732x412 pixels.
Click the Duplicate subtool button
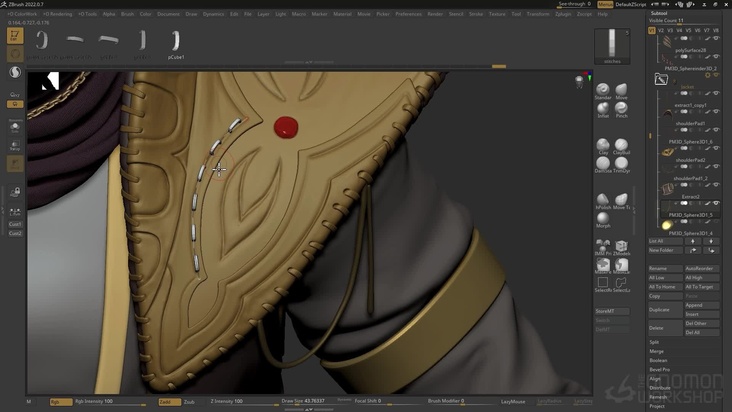[661, 309]
